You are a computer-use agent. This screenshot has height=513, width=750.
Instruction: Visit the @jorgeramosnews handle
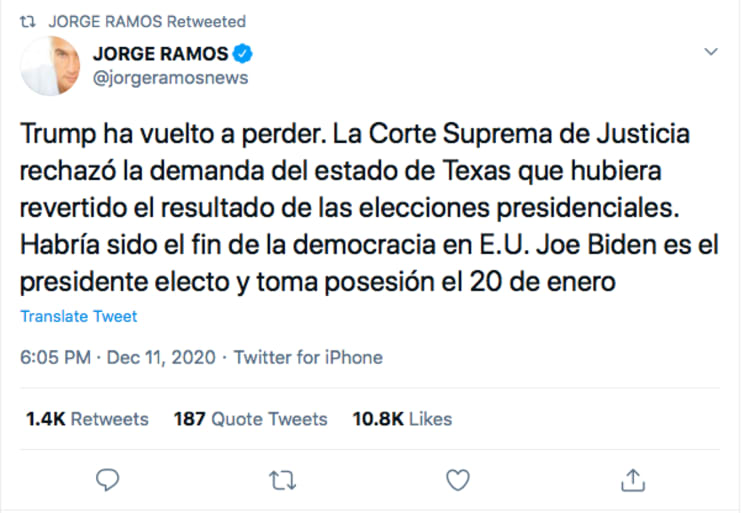pyautogui.click(x=170, y=78)
